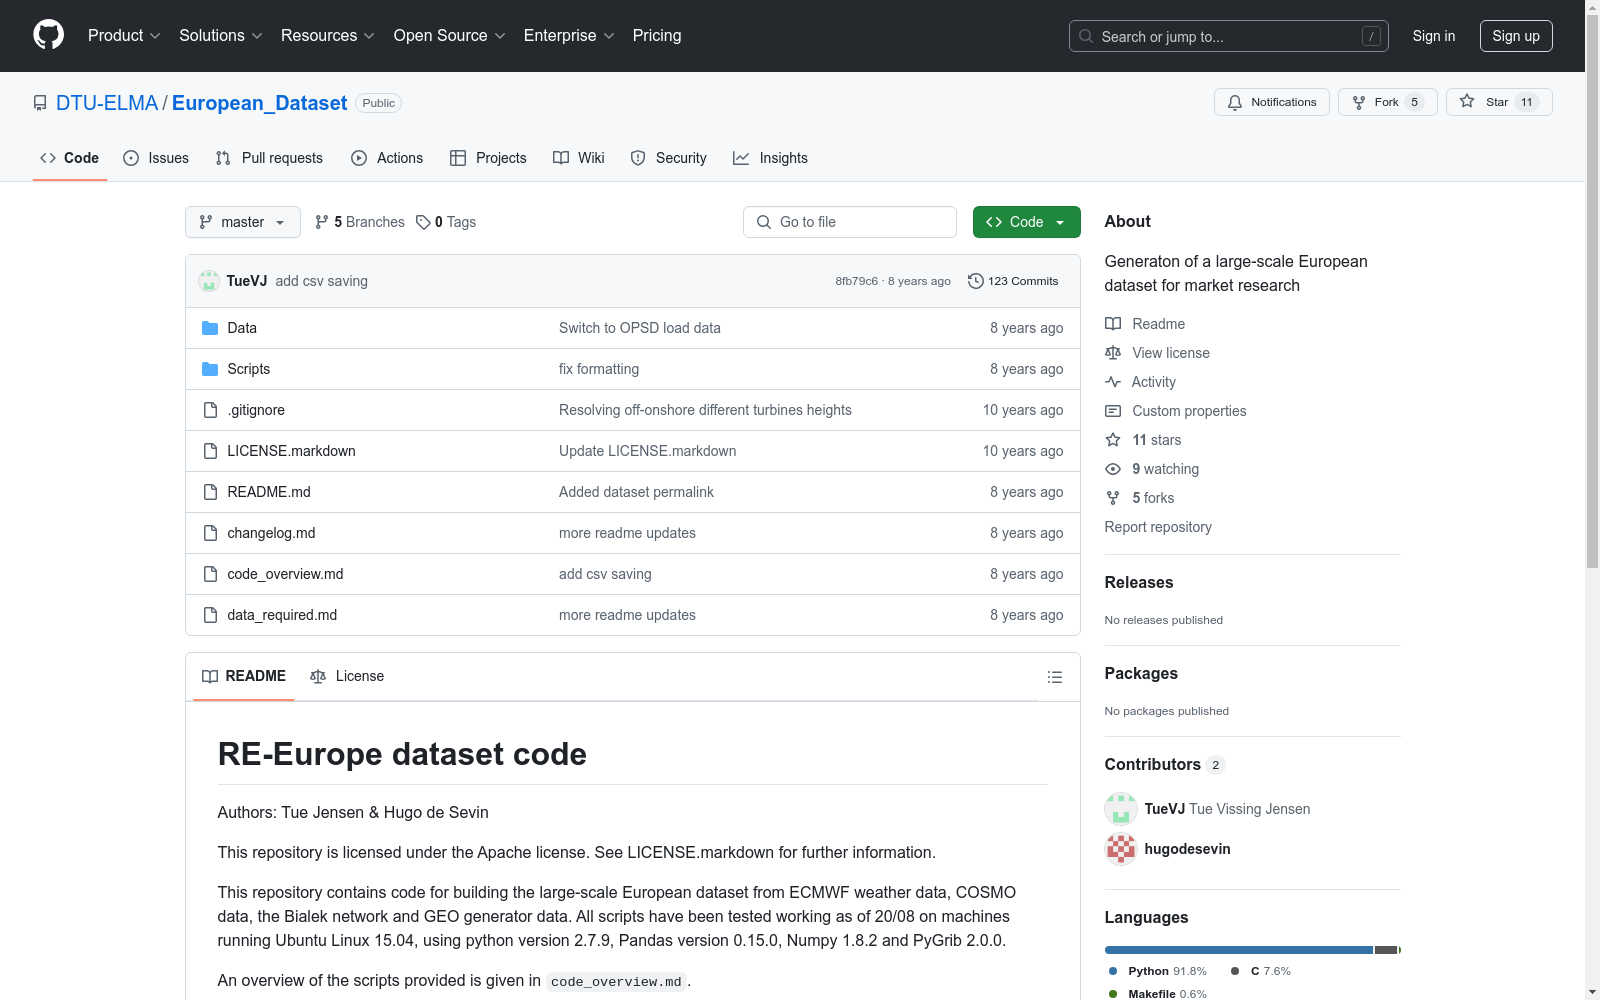This screenshot has height=1000, width=1600.
Task: Click the .gitignore file icon
Action: [x=210, y=410]
